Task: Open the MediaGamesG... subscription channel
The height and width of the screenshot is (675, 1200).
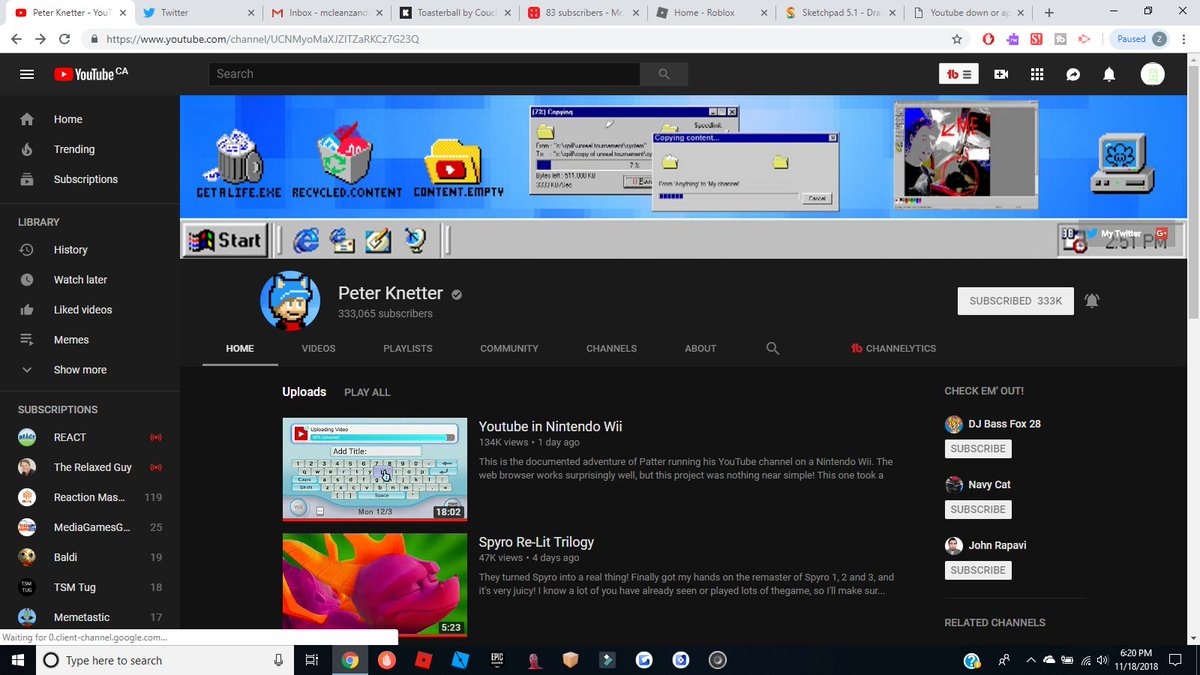Action: 90,527
